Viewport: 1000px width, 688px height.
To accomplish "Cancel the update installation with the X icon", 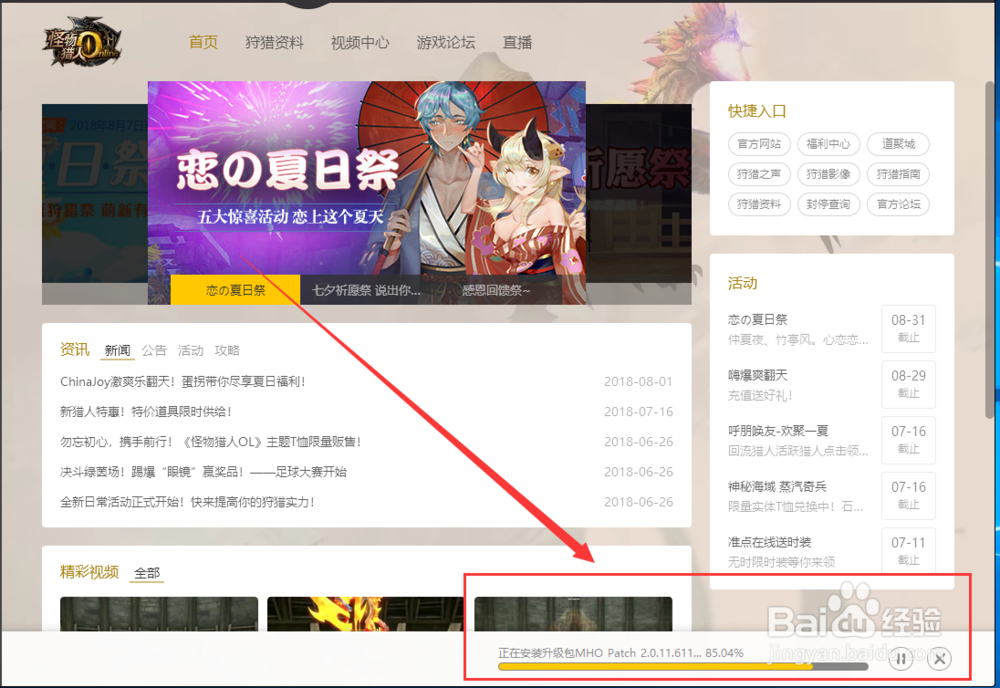I will click(x=939, y=659).
